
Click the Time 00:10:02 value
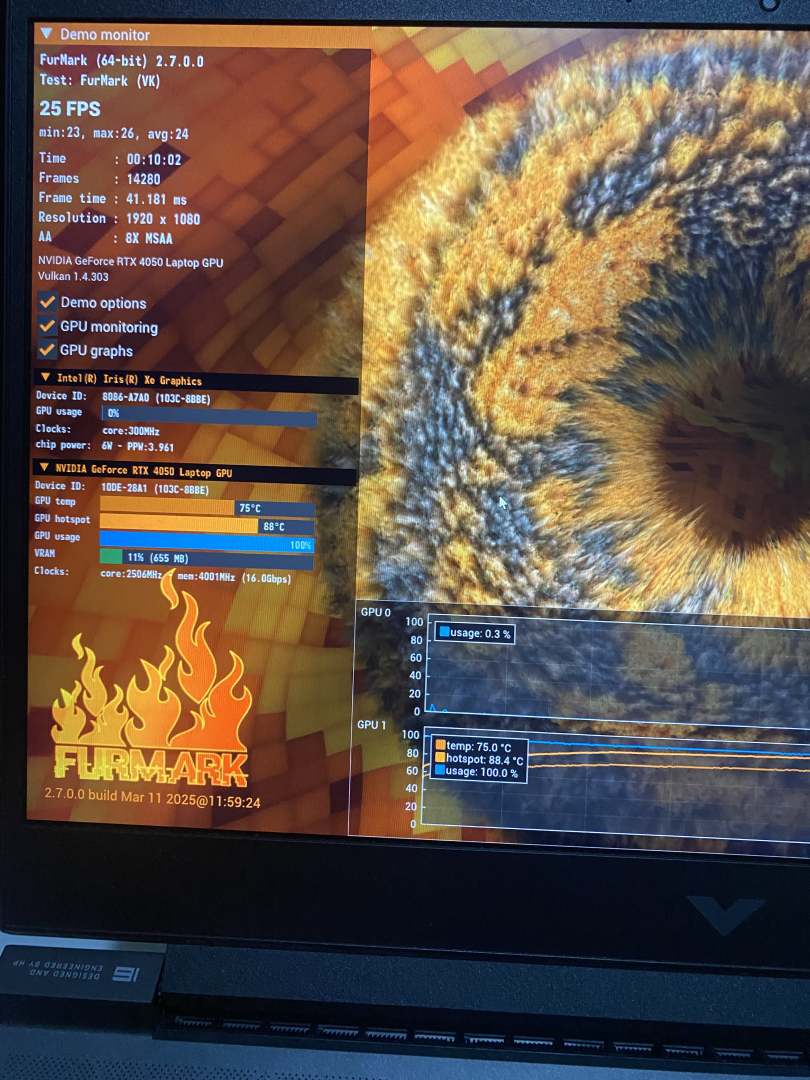click(154, 160)
